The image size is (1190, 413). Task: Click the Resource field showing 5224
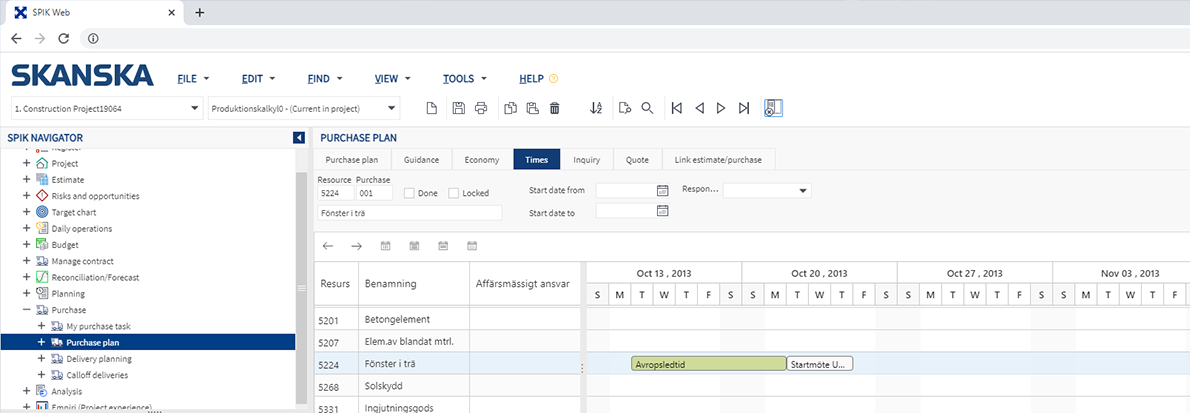click(335, 193)
